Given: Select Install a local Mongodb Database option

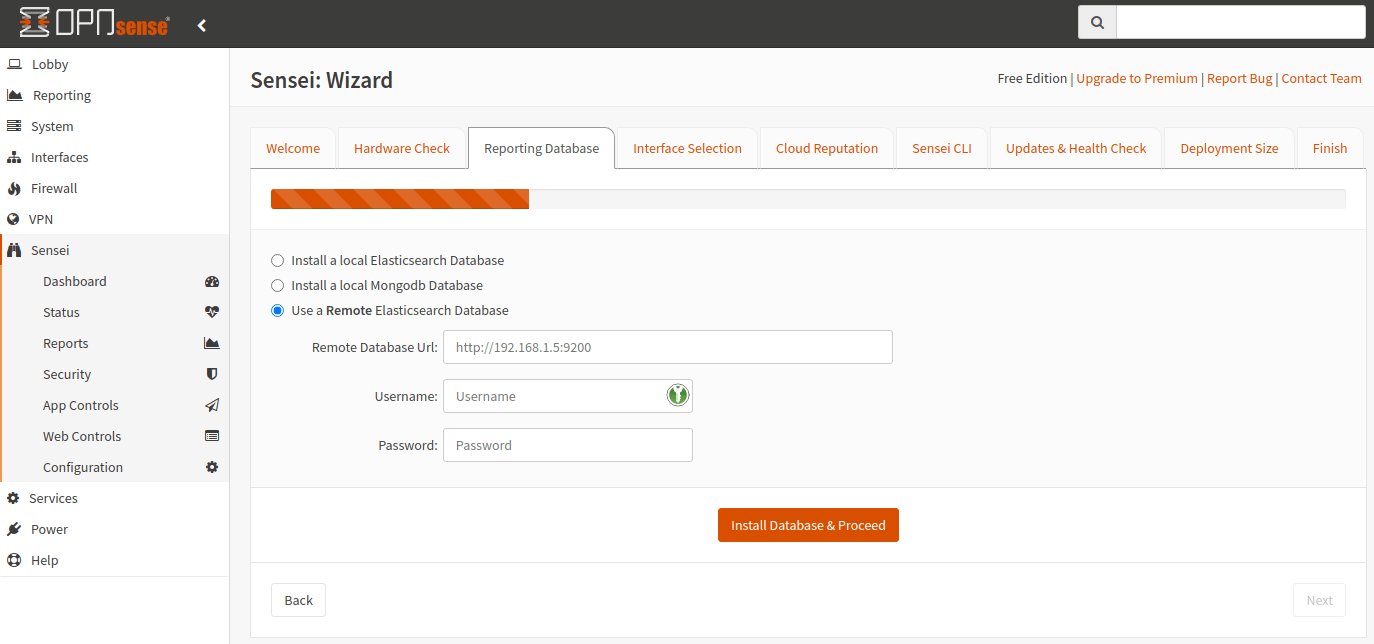Looking at the screenshot, I should tap(278, 286).
